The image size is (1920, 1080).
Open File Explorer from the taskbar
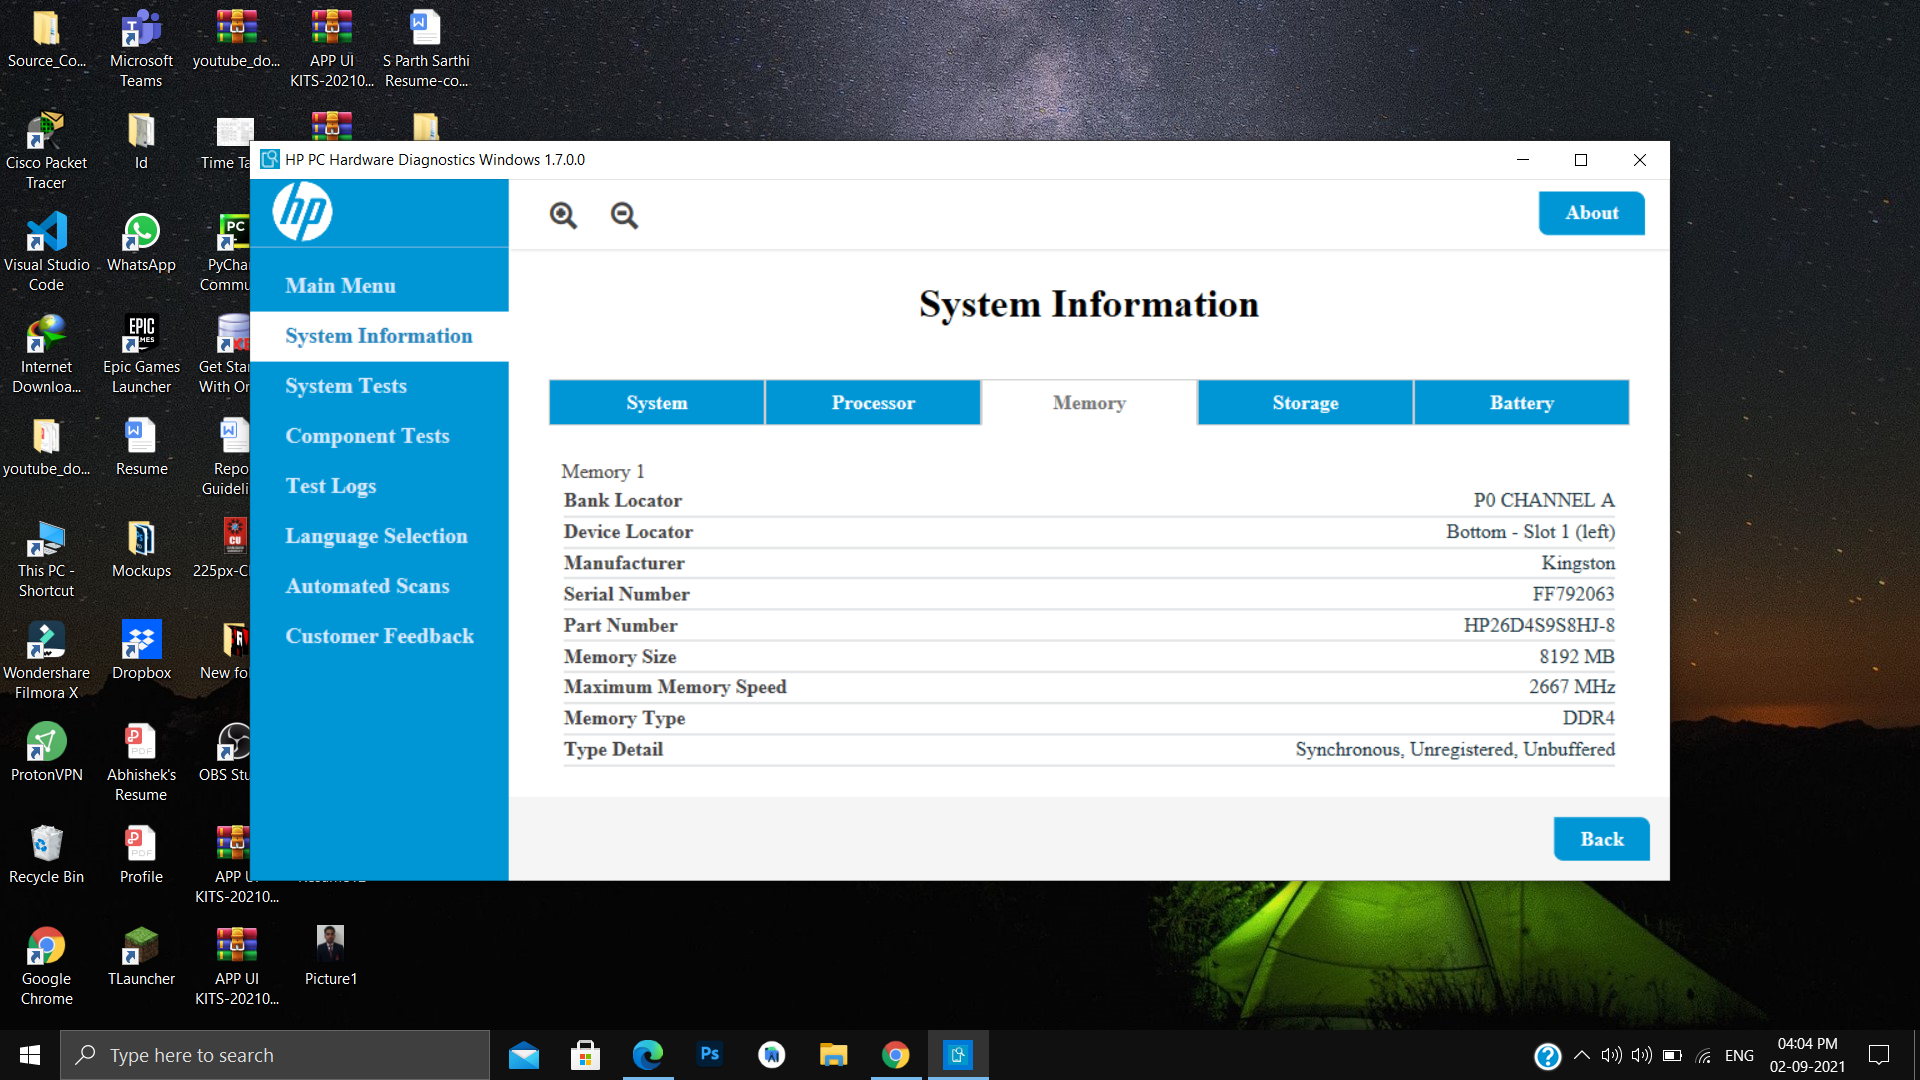(833, 1054)
